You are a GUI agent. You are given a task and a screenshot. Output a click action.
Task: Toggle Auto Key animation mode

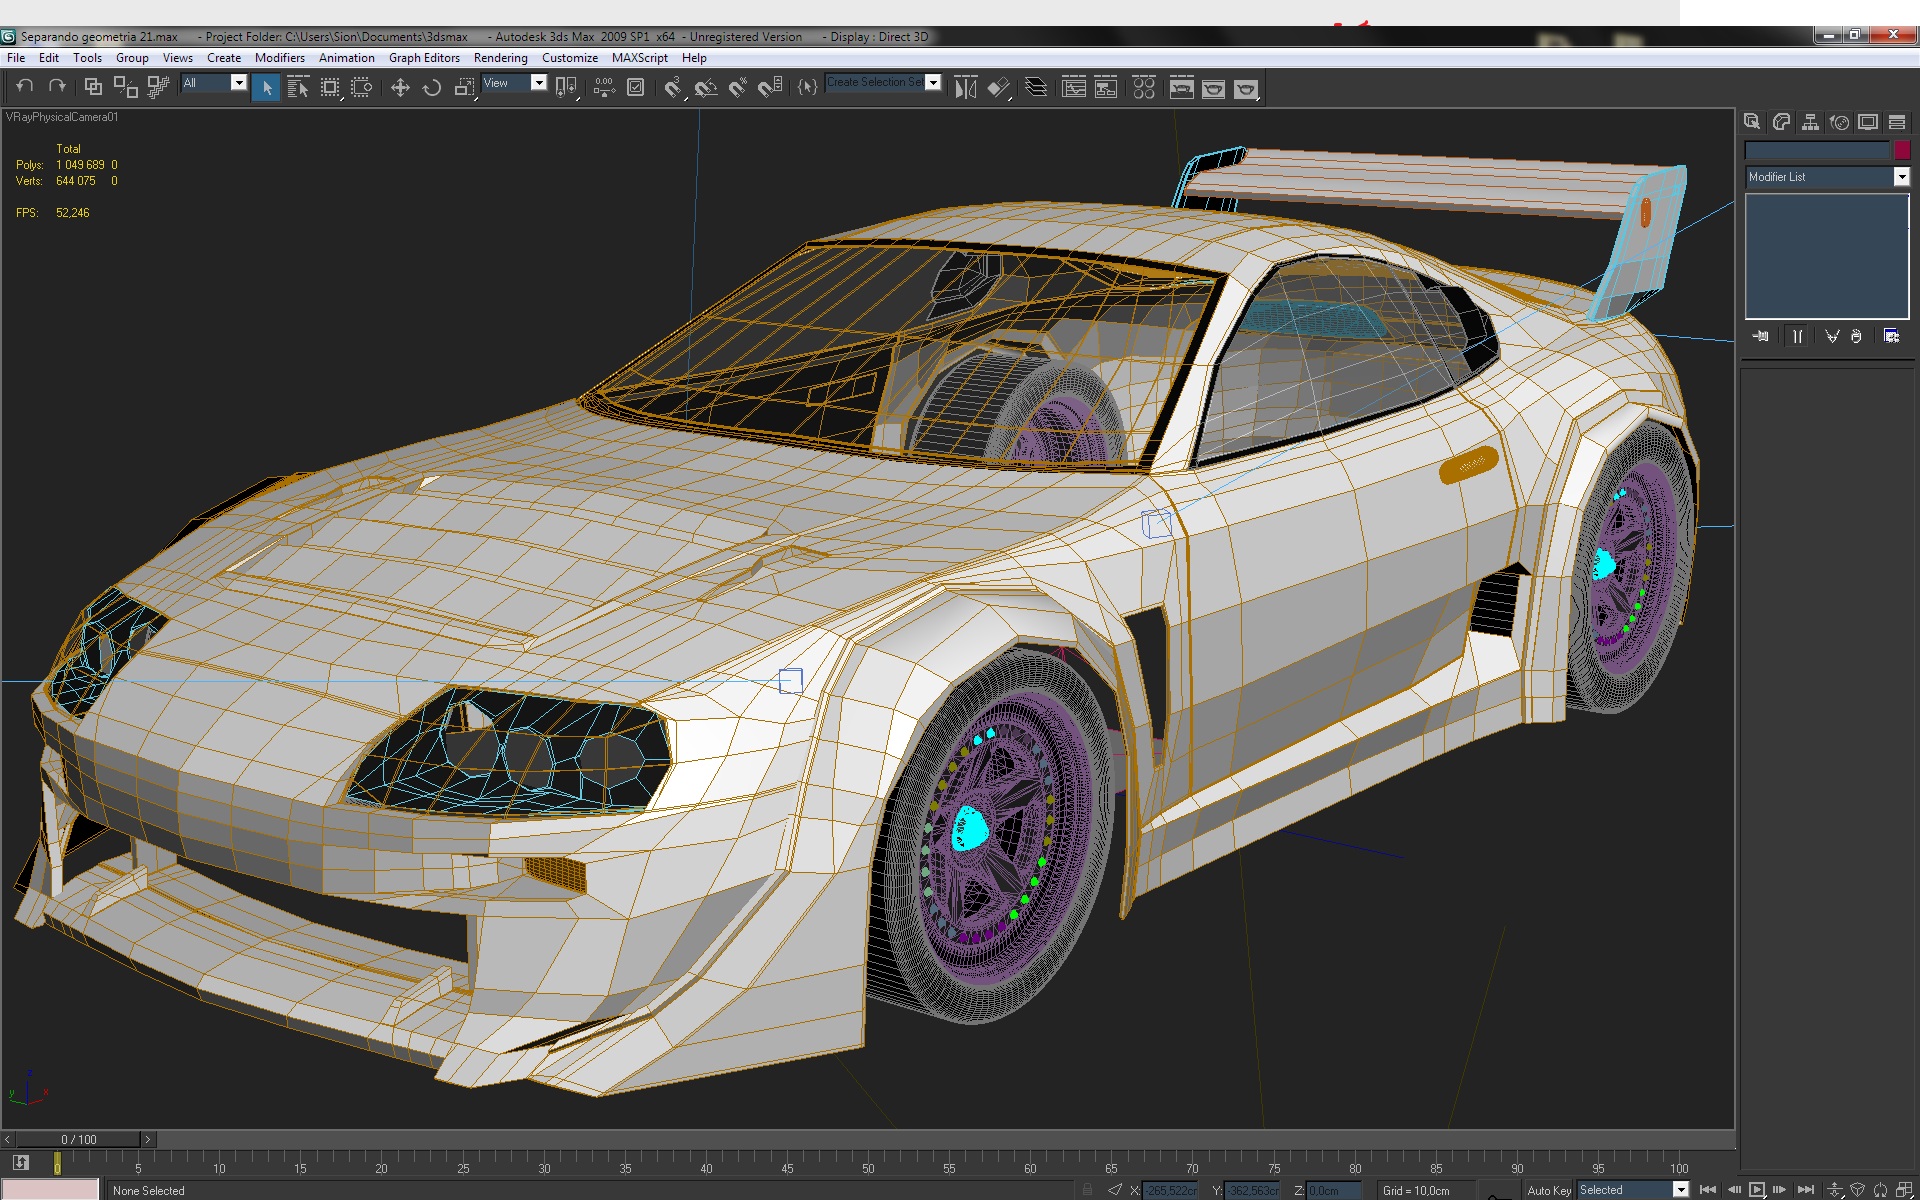pyautogui.click(x=1548, y=1190)
